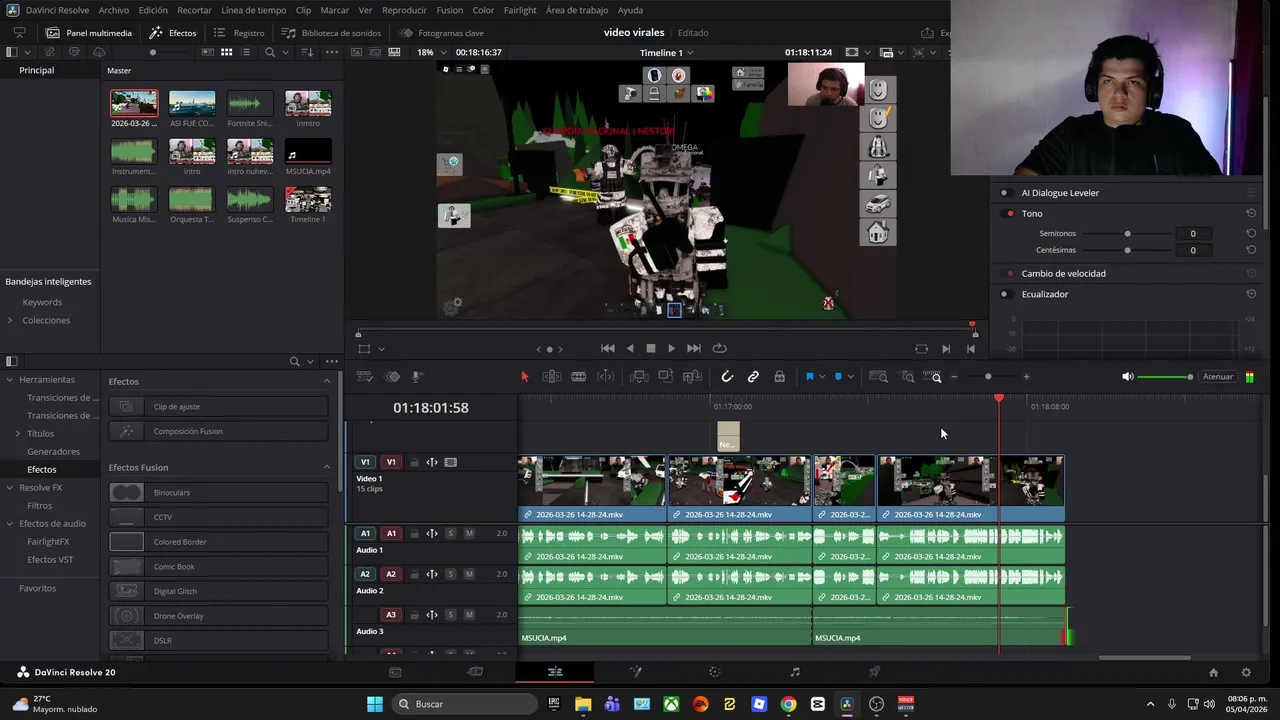
Task: Select the red arrow selection mode tool
Action: coord(524,377)
